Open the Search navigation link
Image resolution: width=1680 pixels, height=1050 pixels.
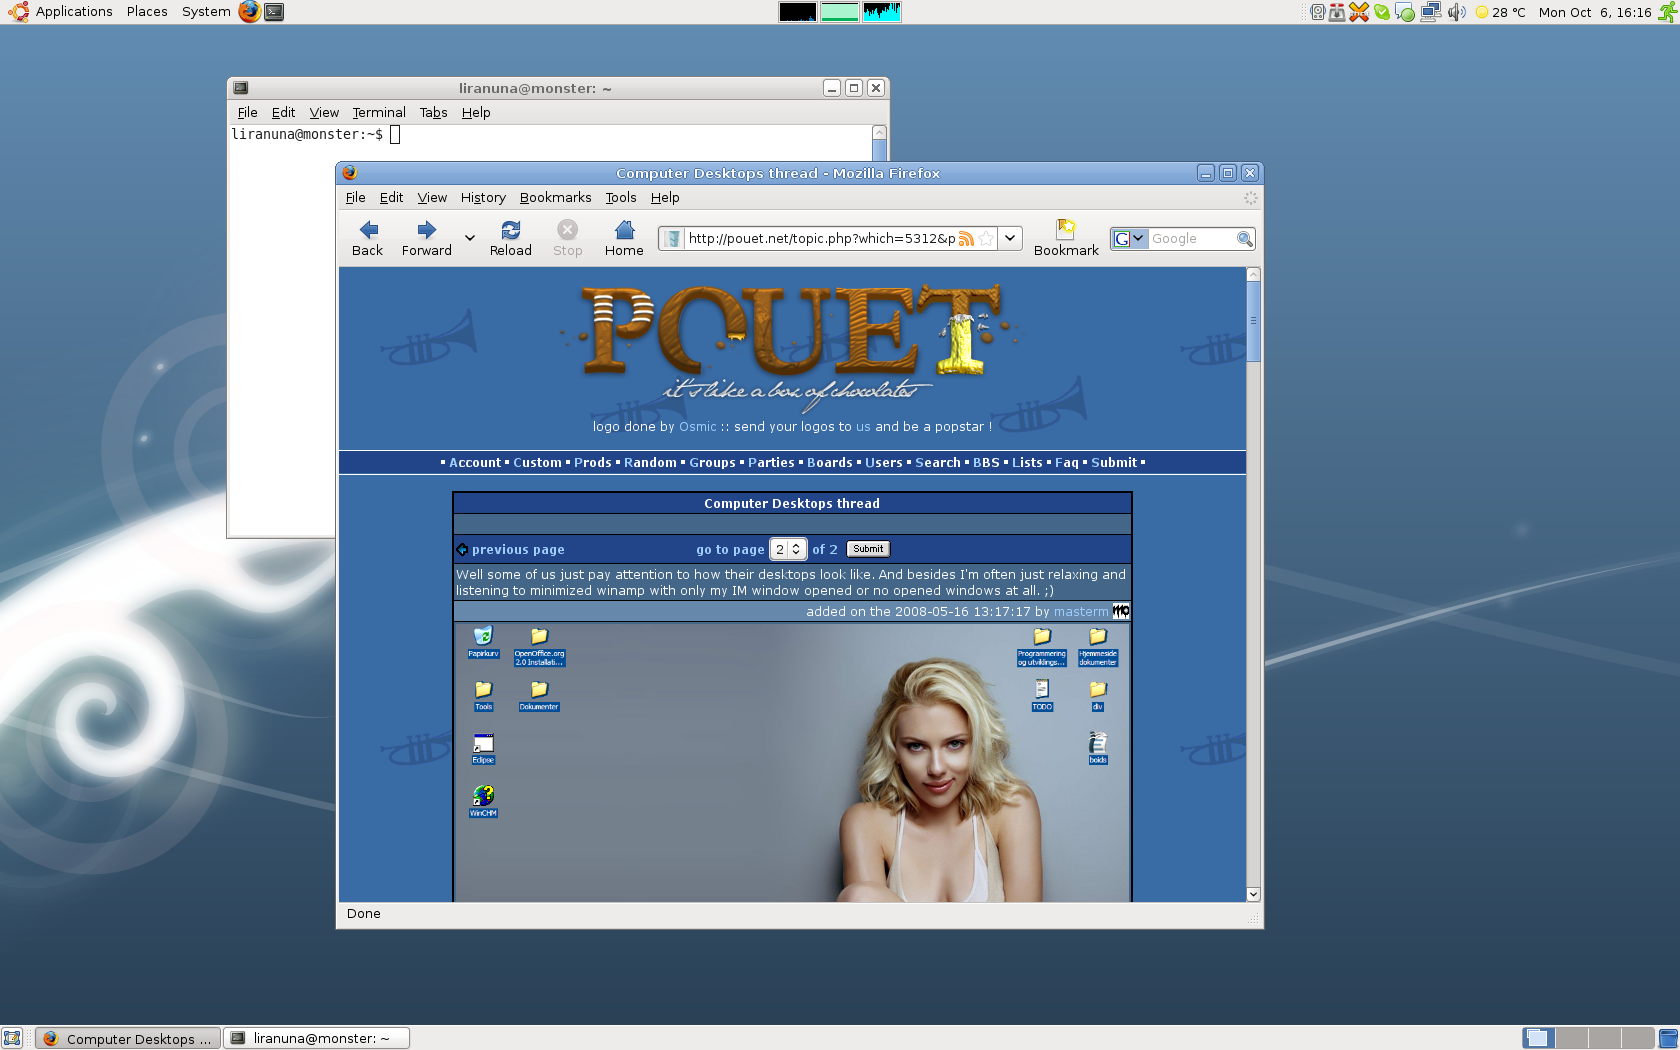(x=938, y=462)
